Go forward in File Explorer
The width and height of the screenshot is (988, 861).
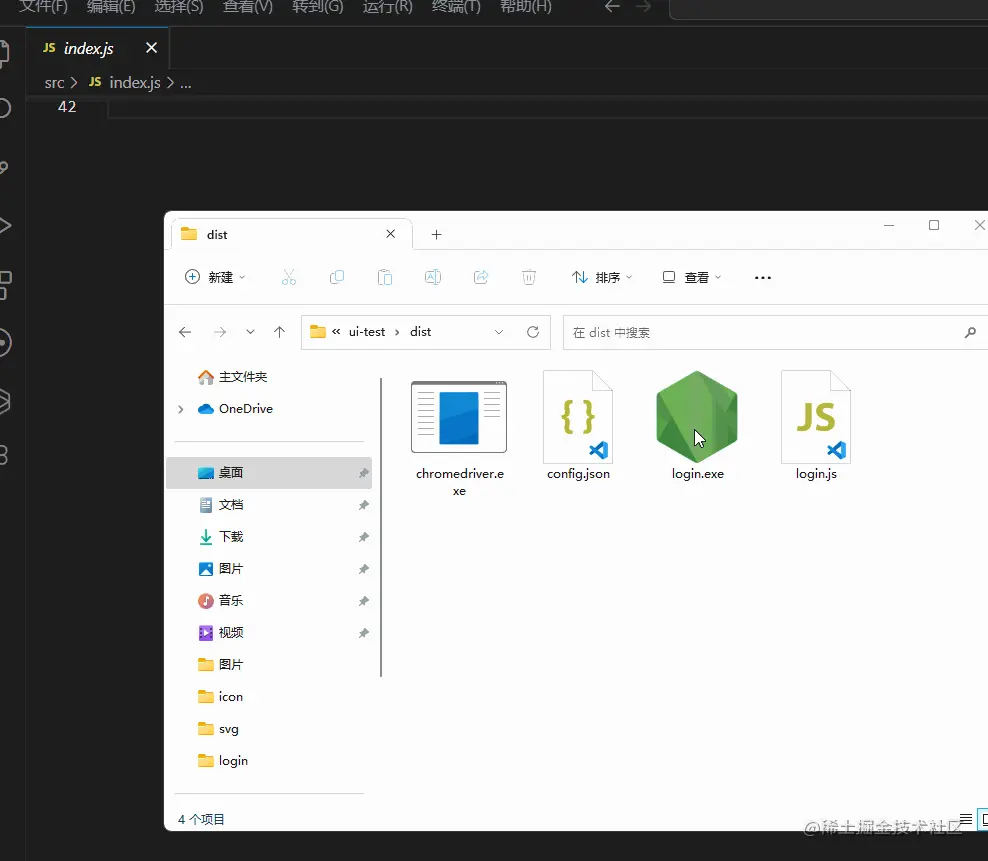click(219, 332)
